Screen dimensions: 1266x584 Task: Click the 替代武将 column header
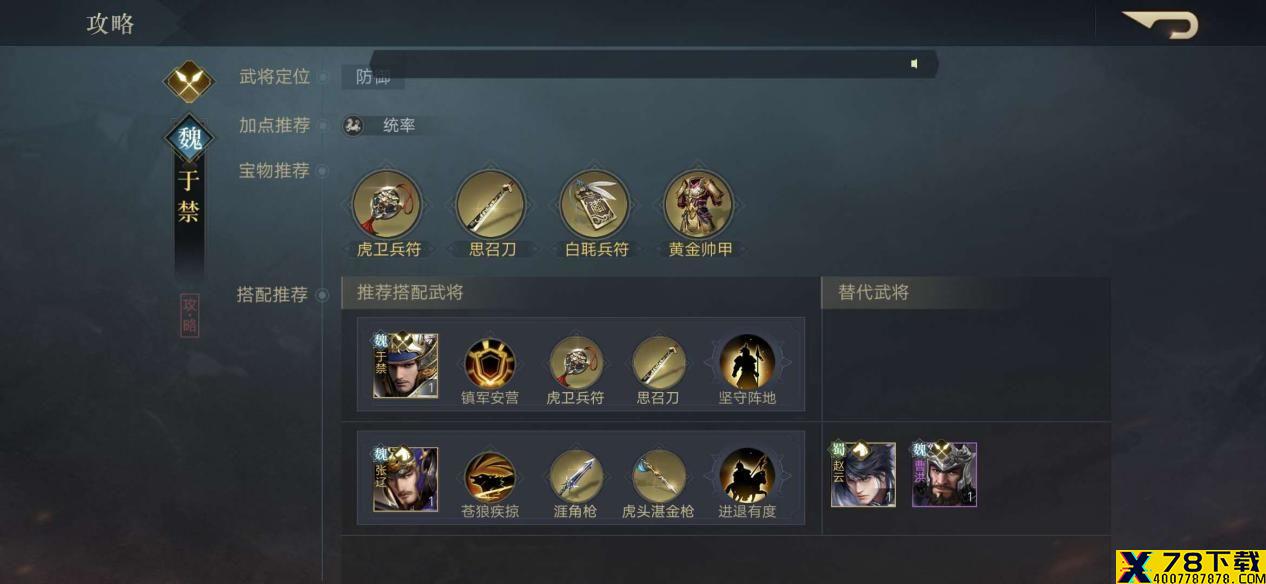[874, 293]
